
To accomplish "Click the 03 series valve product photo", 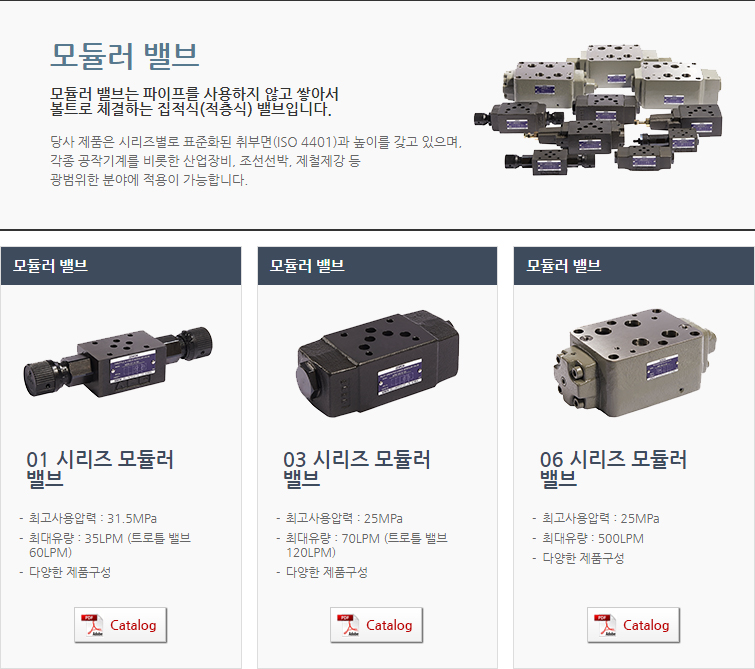I will 378,364.
